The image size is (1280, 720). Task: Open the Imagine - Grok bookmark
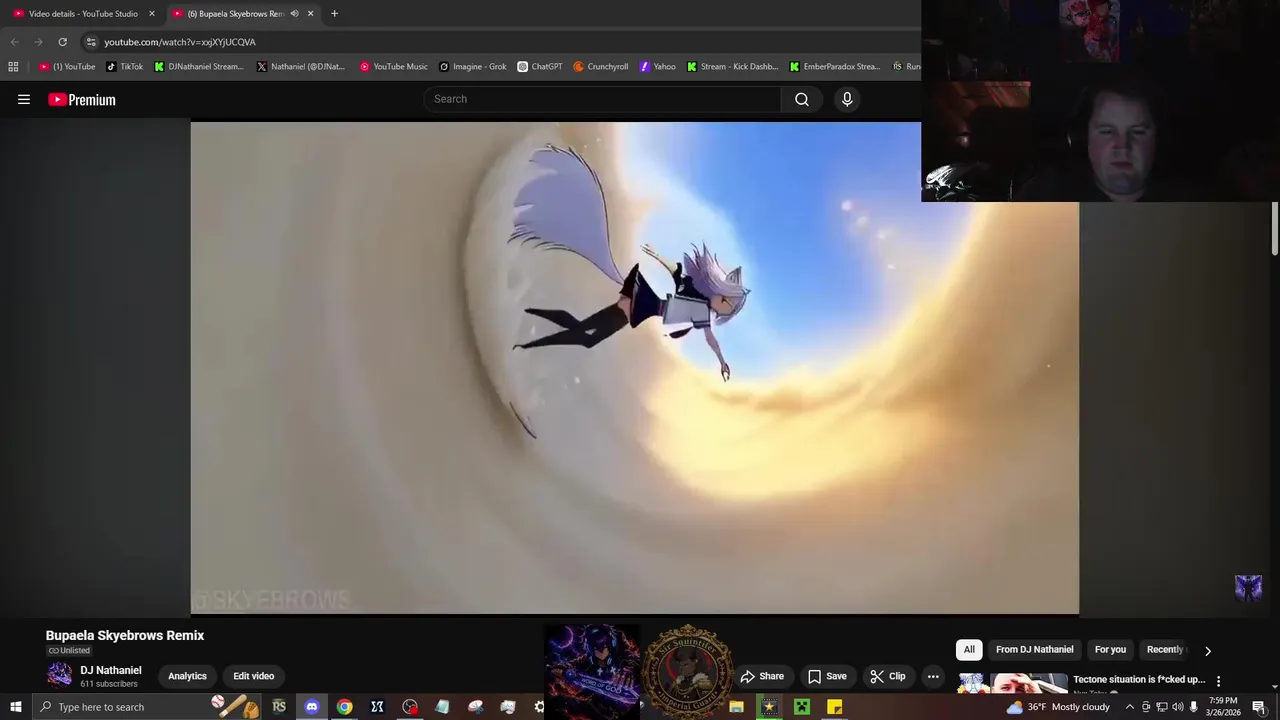[473, 67]
